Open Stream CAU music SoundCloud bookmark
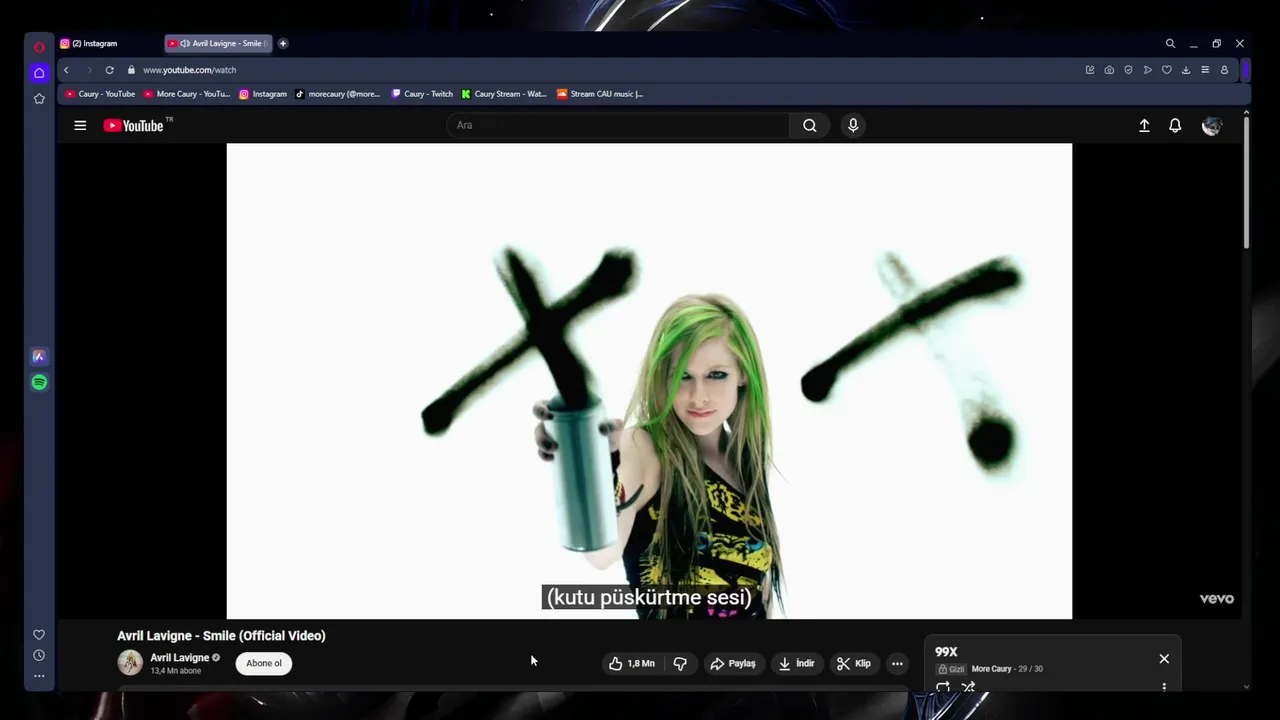This screenshot has width=1280, height=720. click(600, 94)
